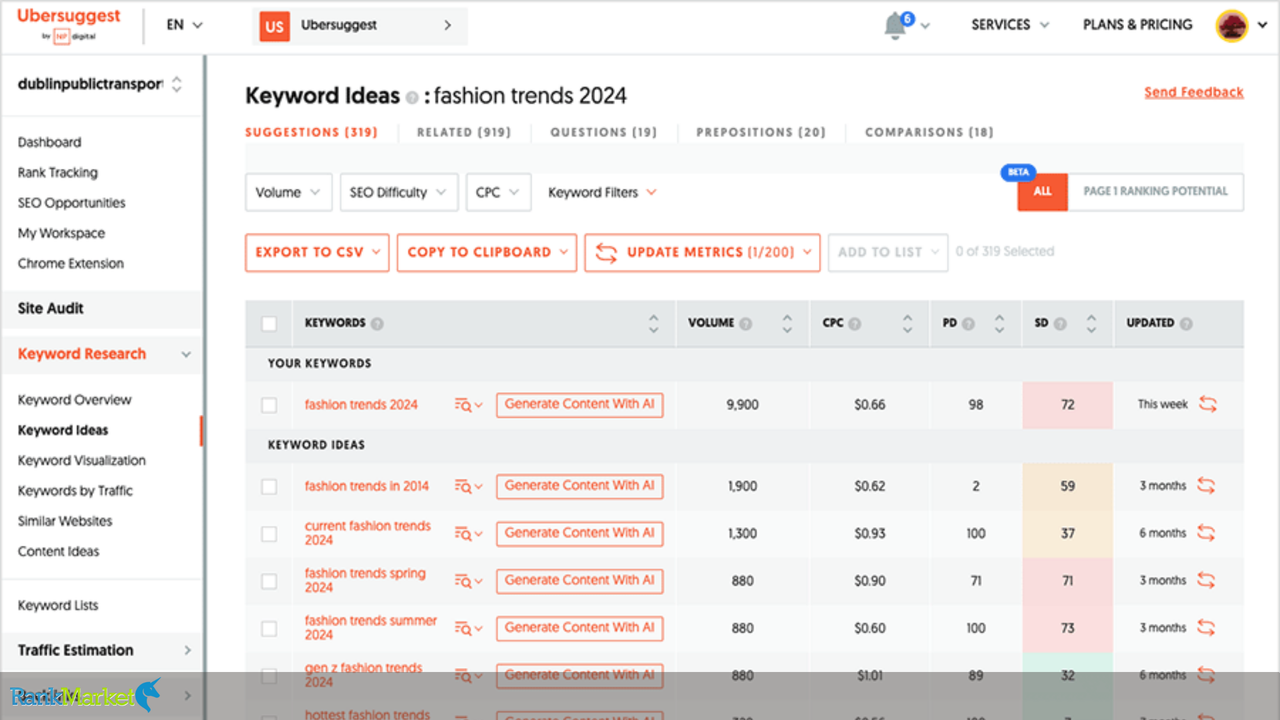The width and height of the screenshot is (1280, 720).
Task: Sort by CPC column arrows
Action: tap(907, 323)
